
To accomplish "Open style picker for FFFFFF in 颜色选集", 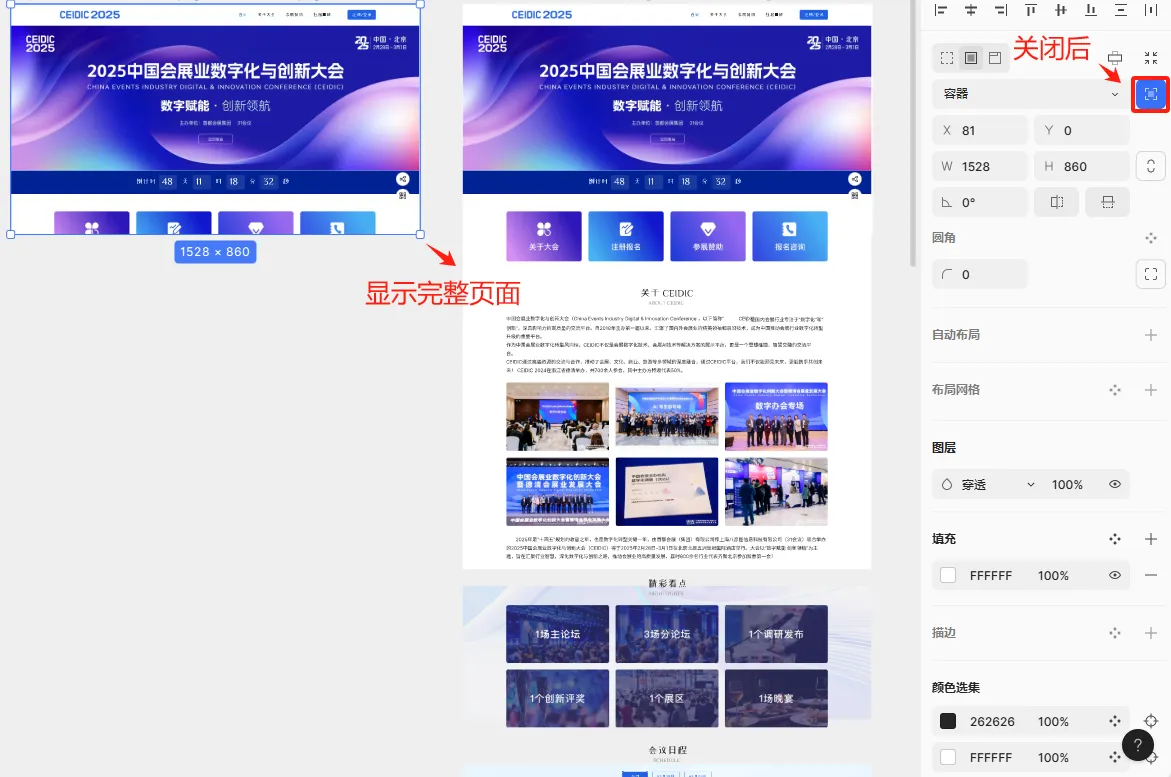I will point(1115,758).
